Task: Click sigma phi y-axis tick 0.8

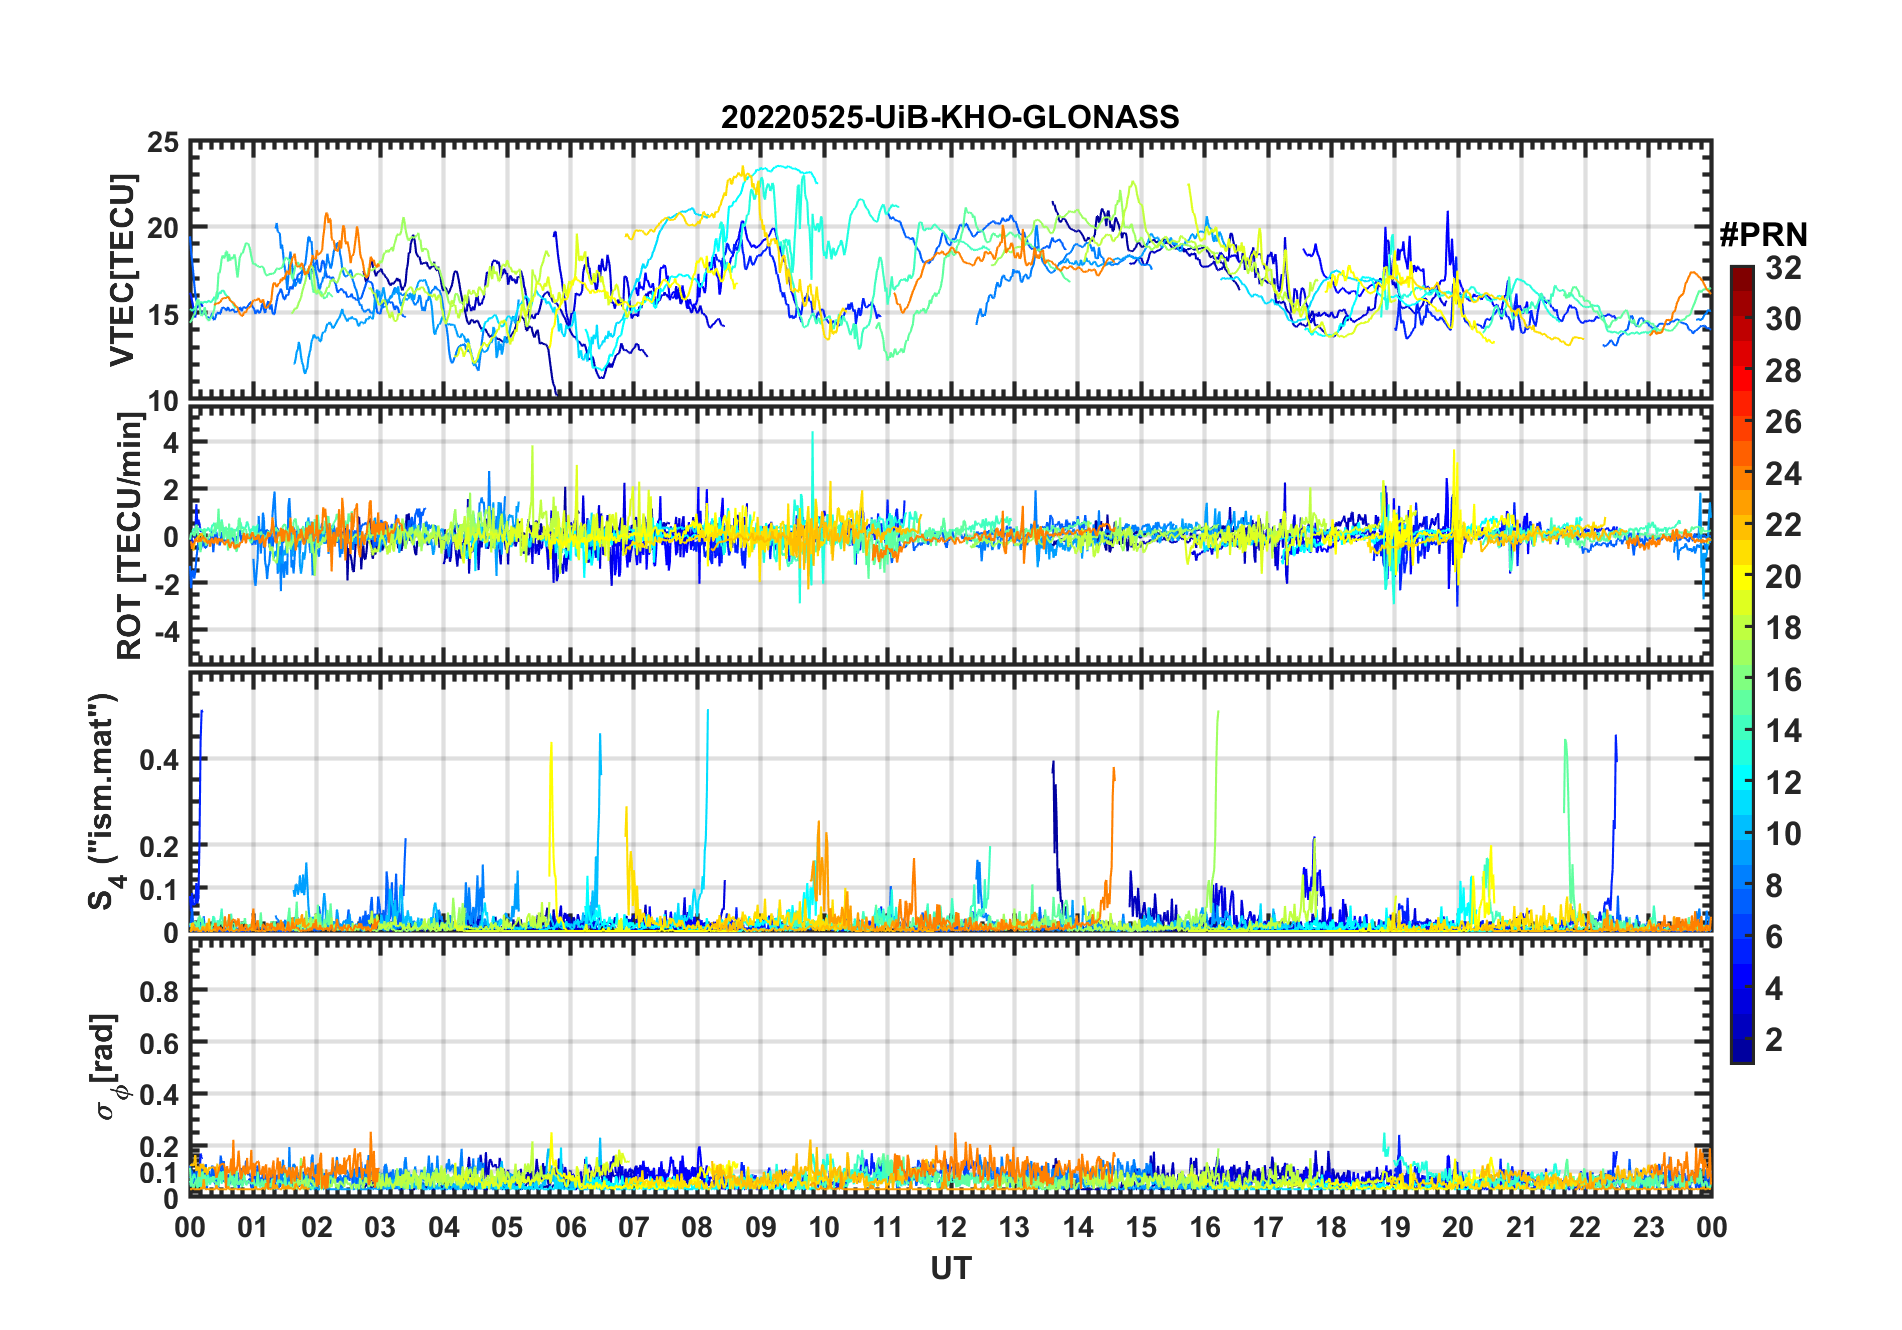Action: [159, 991]
